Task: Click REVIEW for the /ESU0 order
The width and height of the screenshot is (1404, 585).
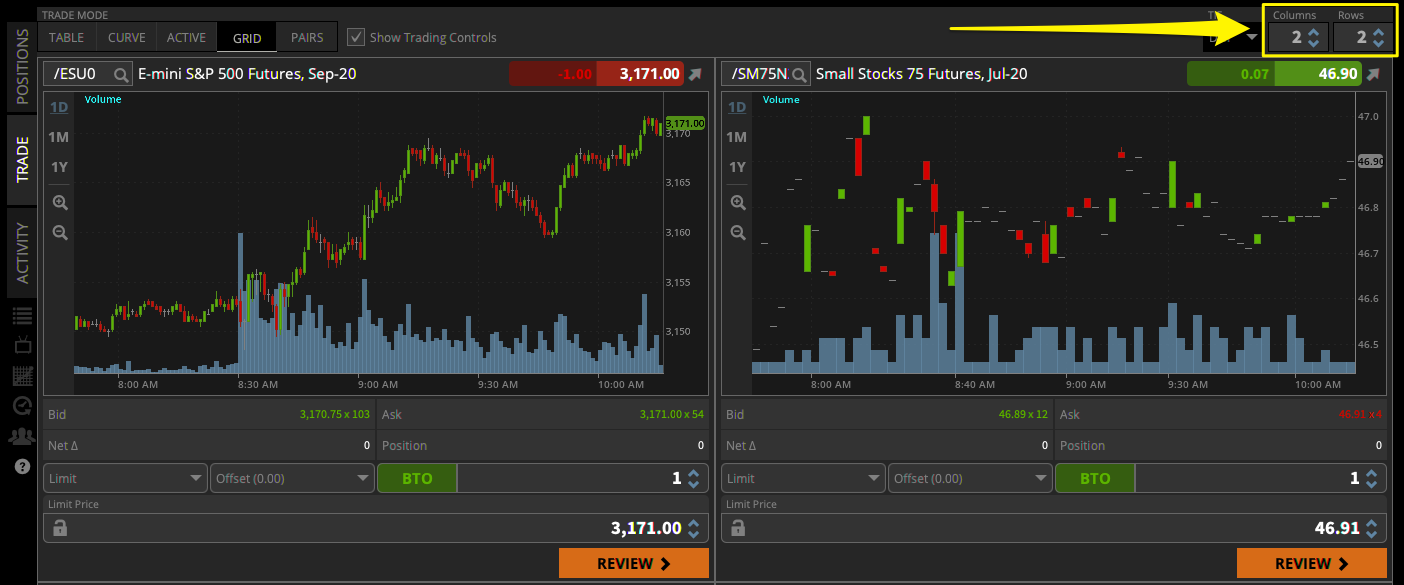Action: (x=633, y=562)
